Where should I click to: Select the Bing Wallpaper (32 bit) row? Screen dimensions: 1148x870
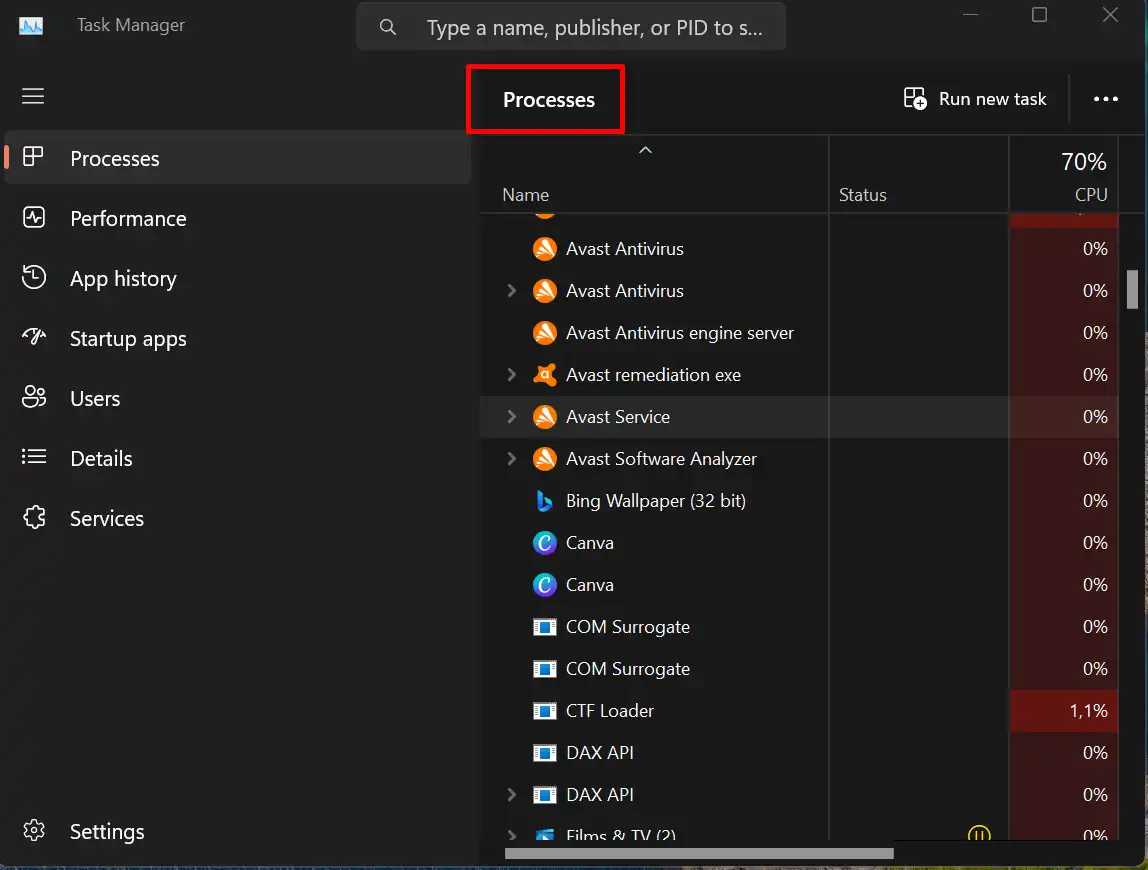coord(799,501)
